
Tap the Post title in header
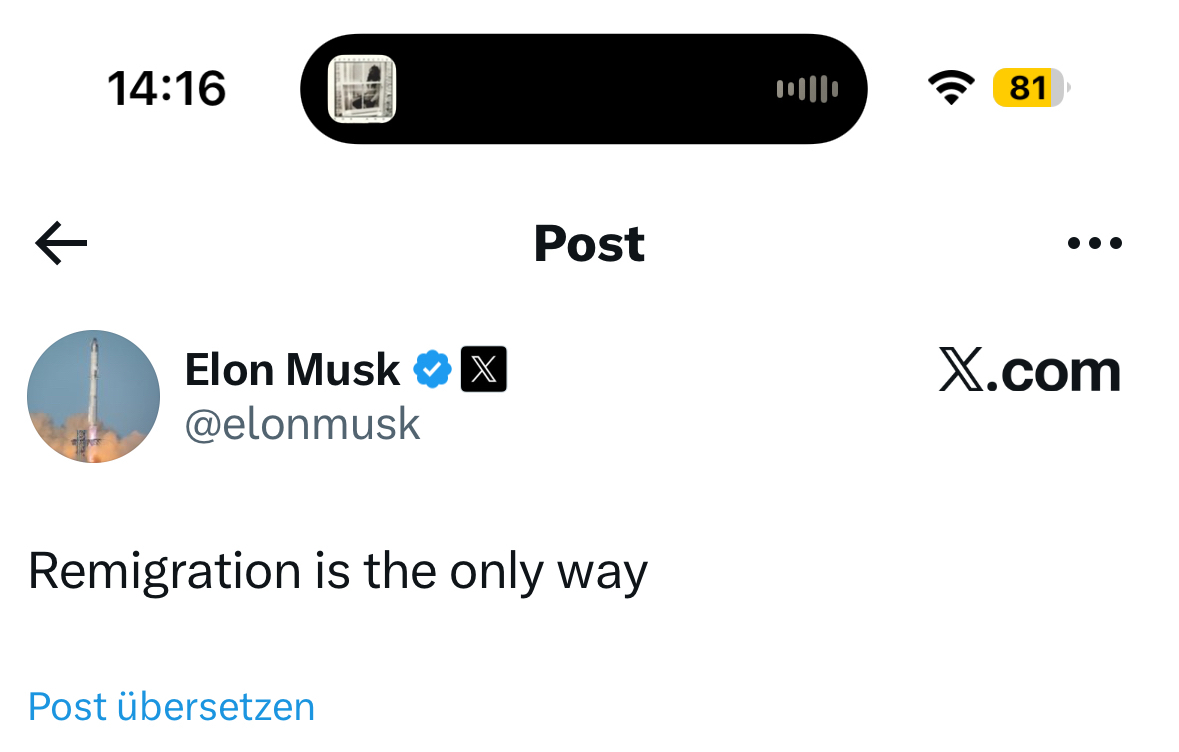click(589, 243)
